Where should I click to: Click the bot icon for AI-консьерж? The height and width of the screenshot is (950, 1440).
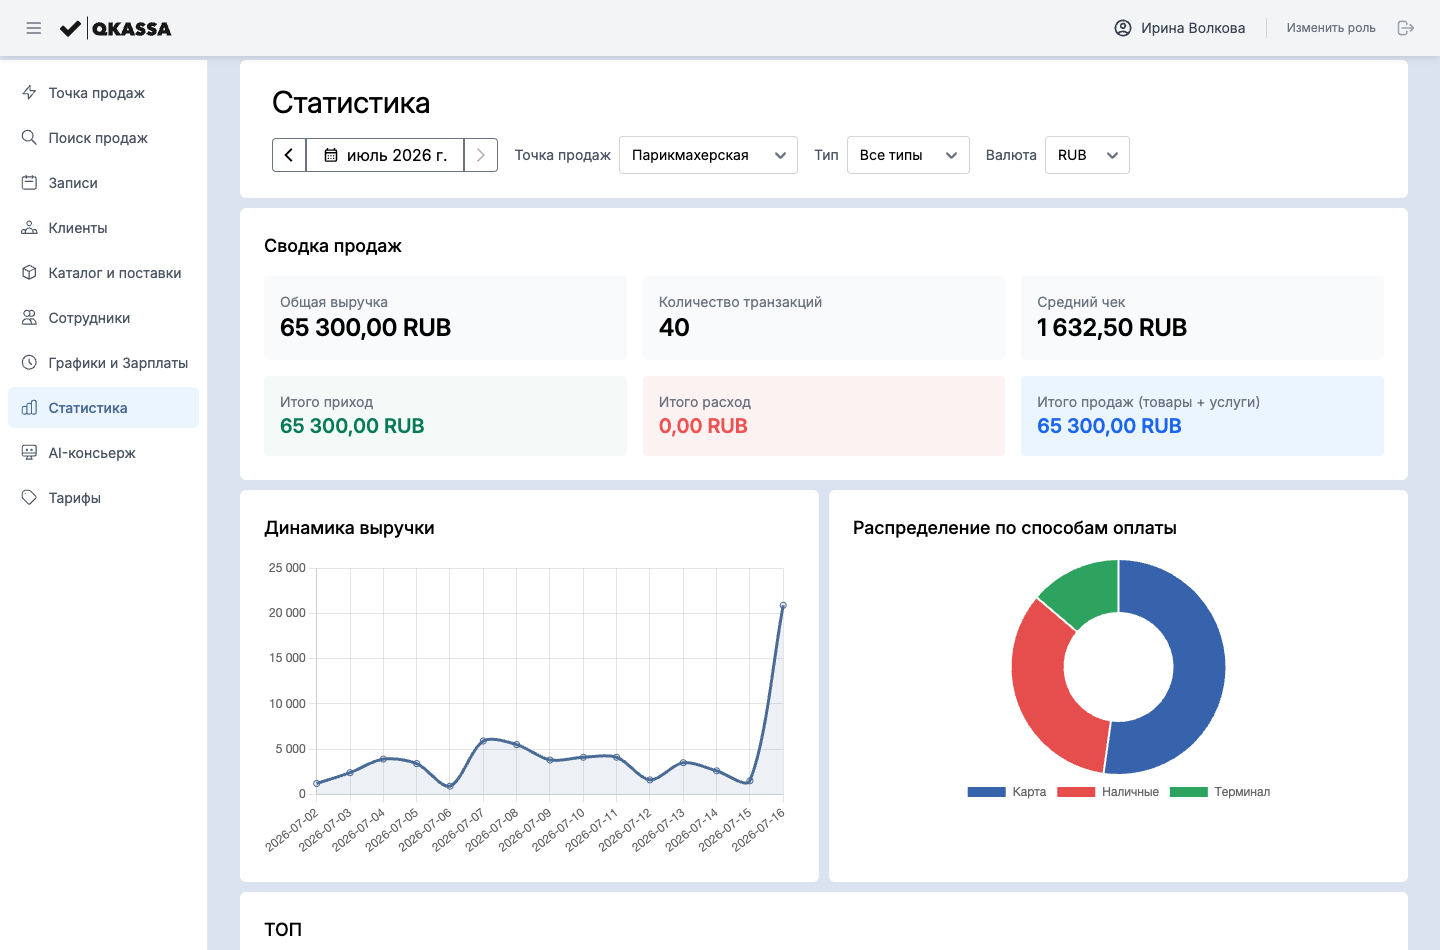point(29,453)
